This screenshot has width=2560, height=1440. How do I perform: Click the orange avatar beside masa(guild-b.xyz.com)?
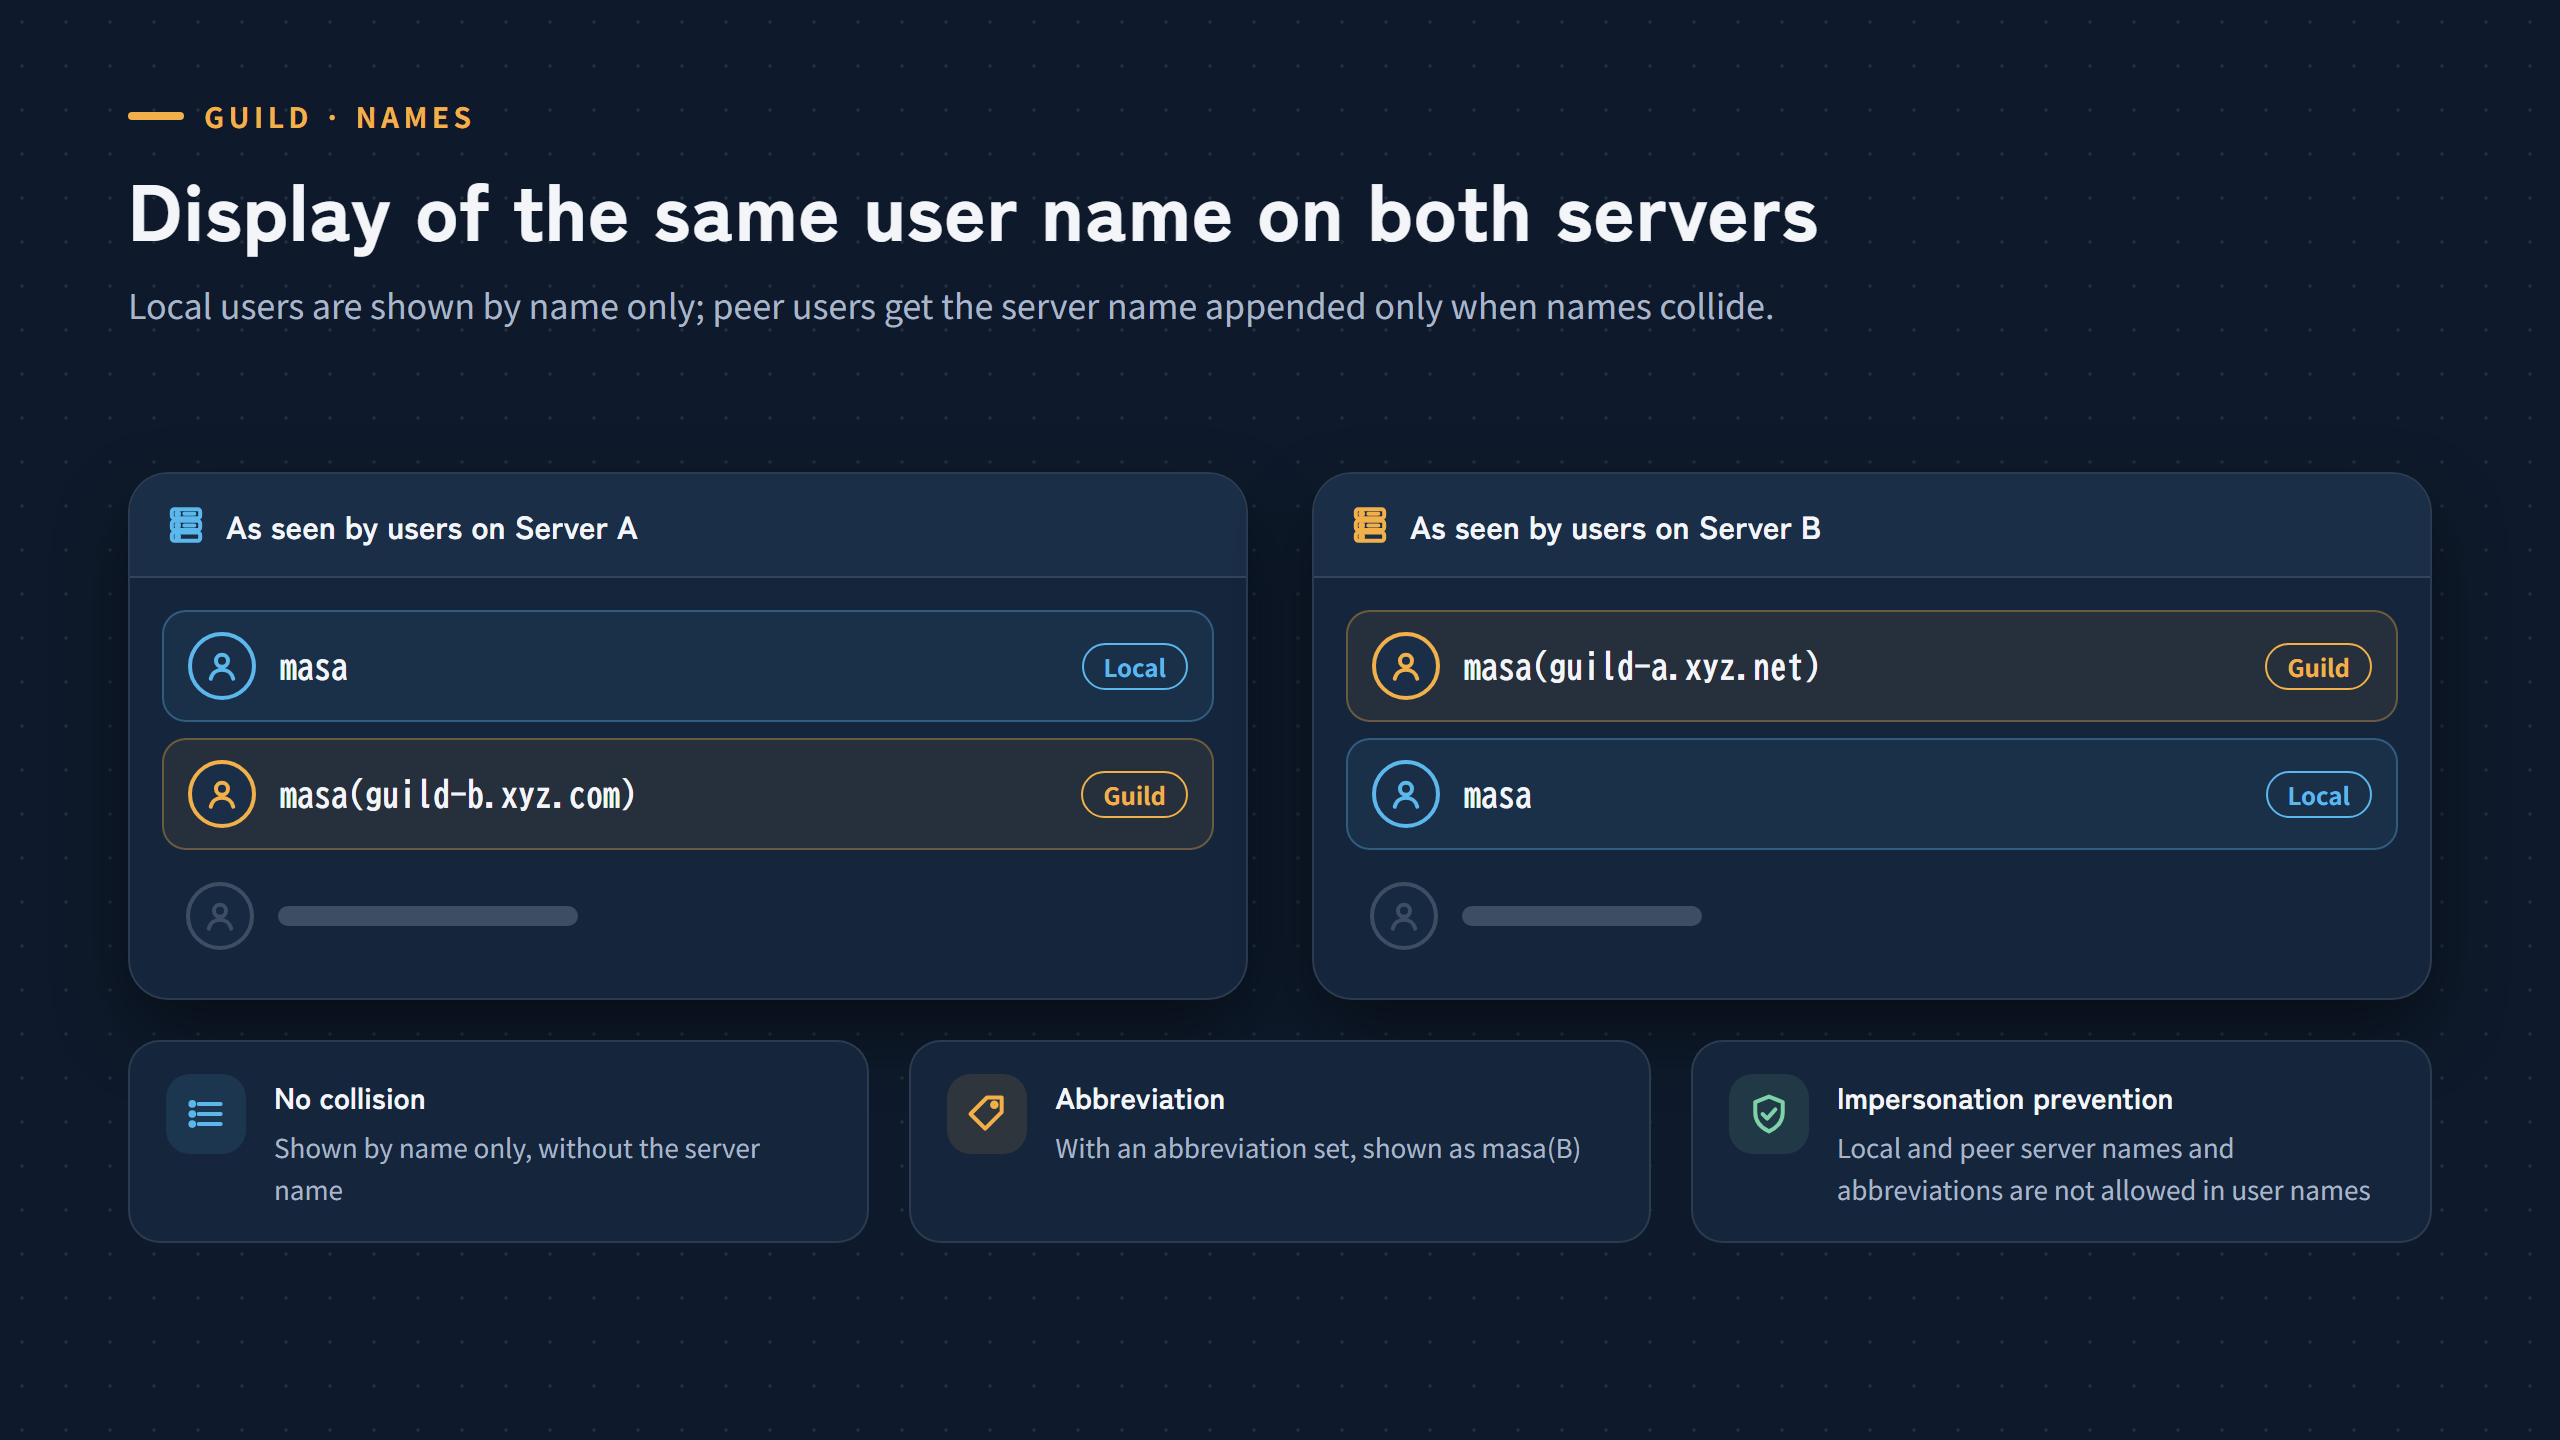(x=222, y=794)
